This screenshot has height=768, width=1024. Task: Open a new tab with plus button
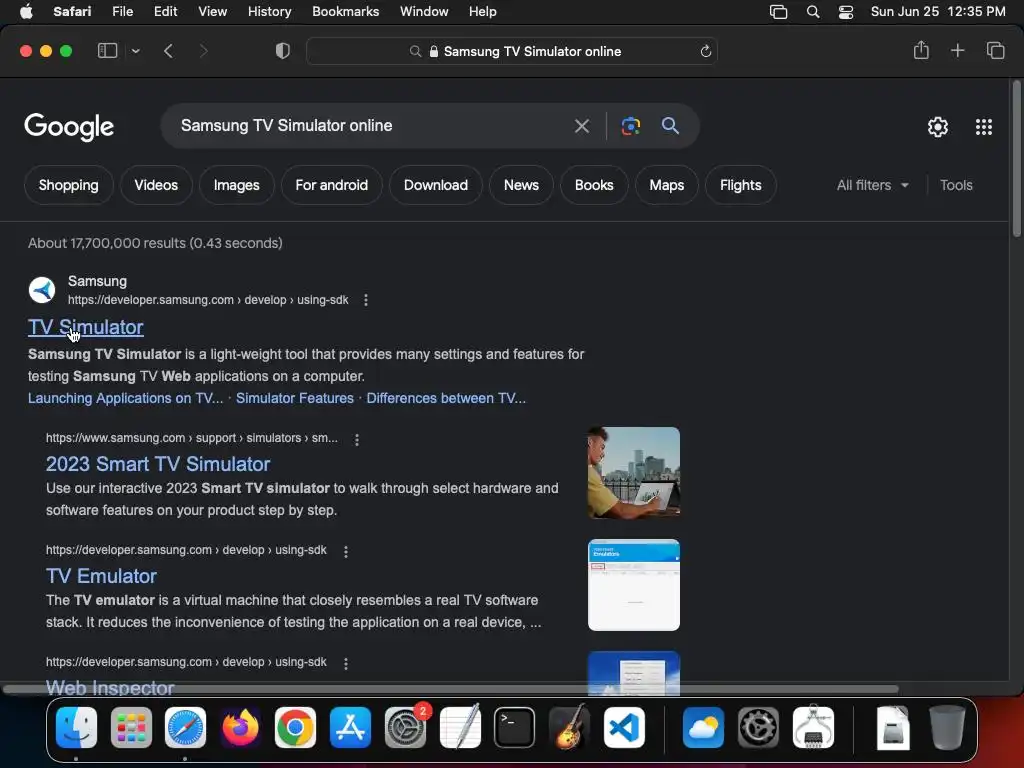[x=957, y=50]
